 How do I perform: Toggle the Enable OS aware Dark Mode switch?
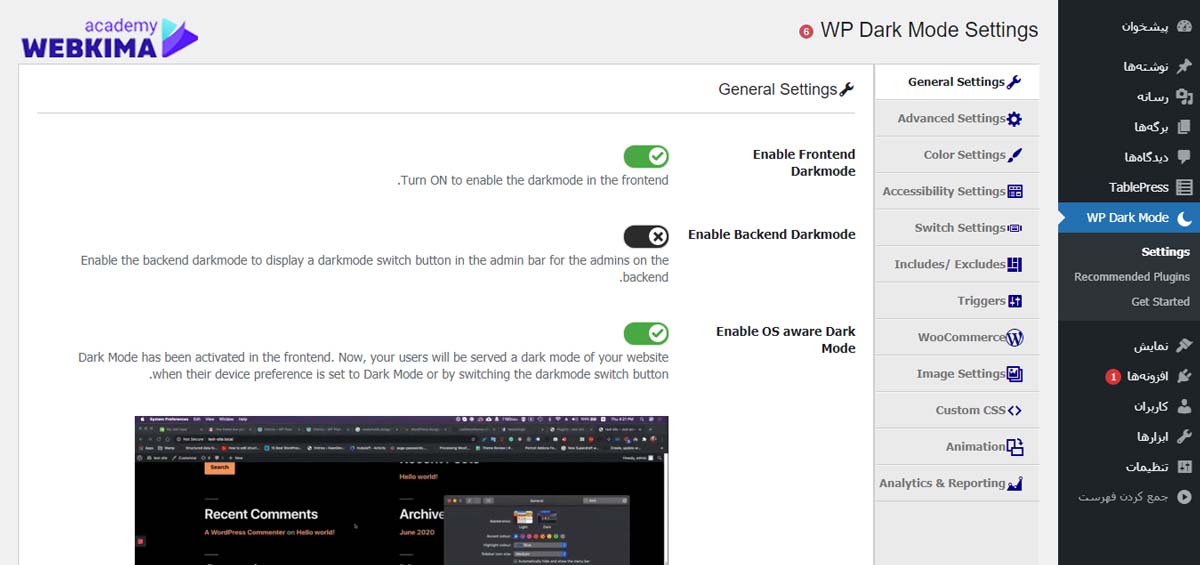[x=646, y=333]
